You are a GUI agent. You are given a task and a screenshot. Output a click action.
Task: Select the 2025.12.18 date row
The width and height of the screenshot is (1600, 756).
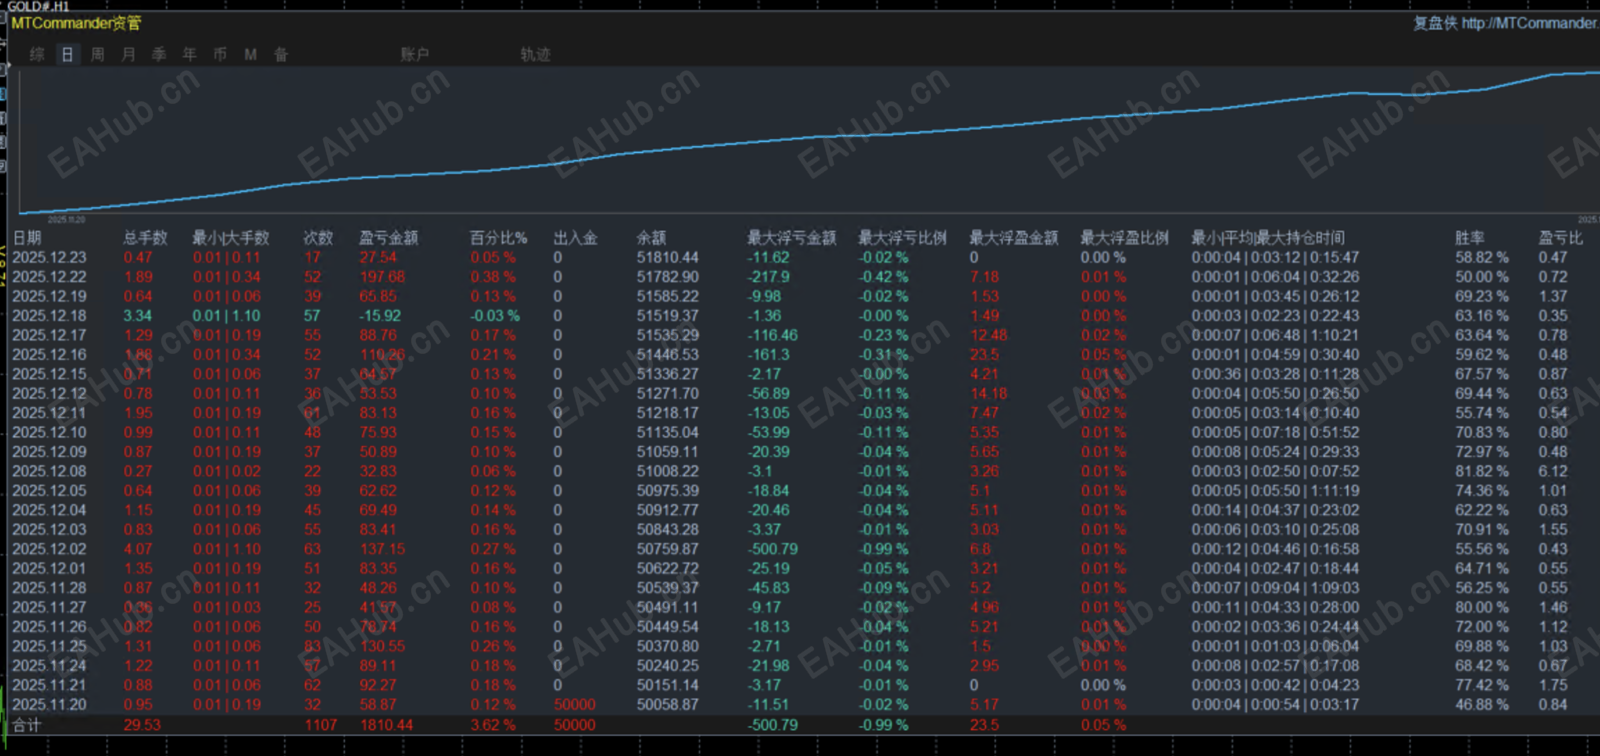click(49, 316)
